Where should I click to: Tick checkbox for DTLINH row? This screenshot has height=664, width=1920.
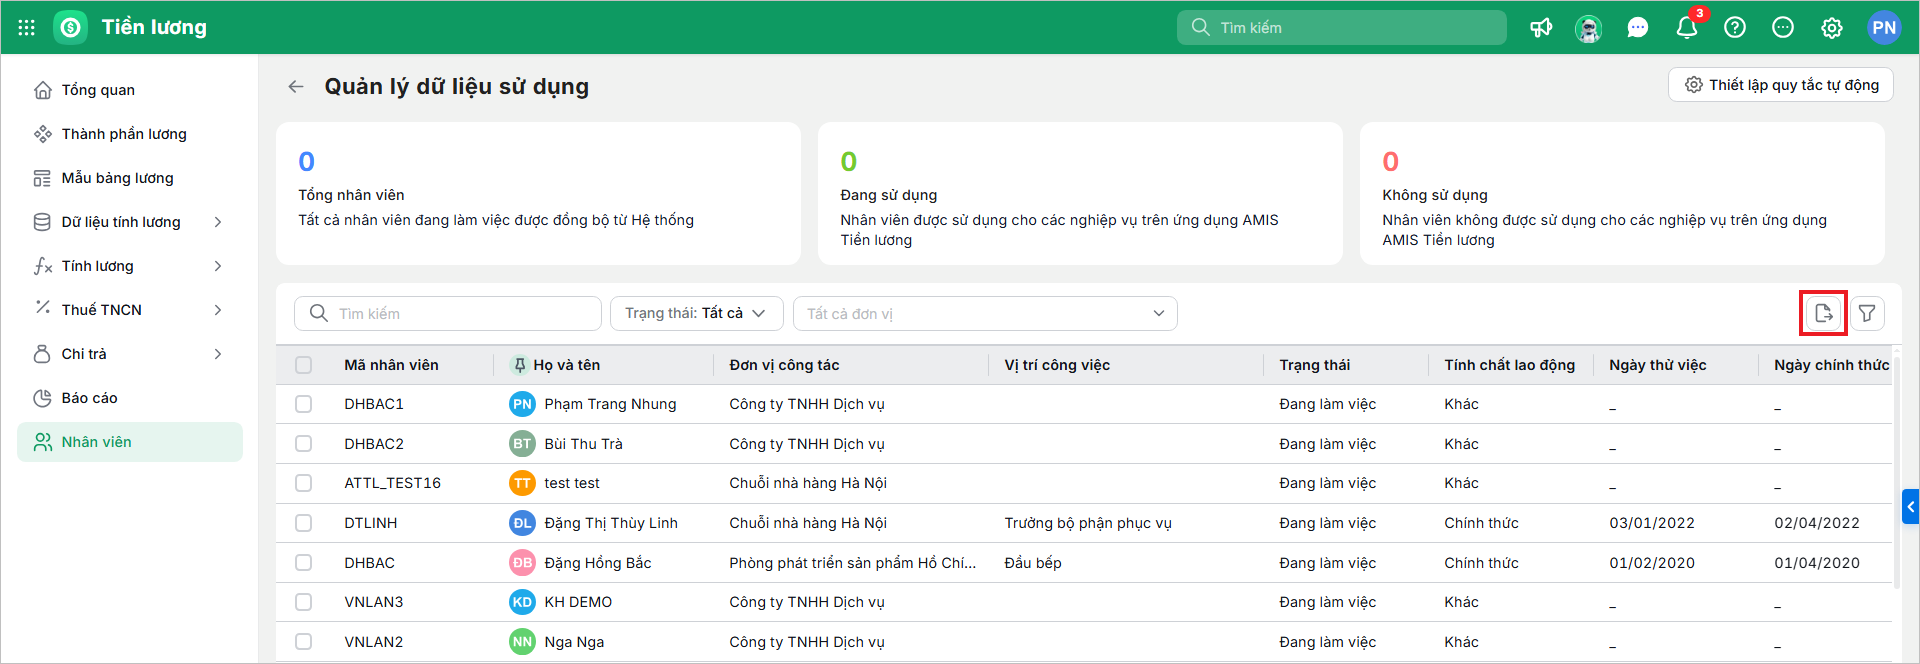click(x=303, y=523)
